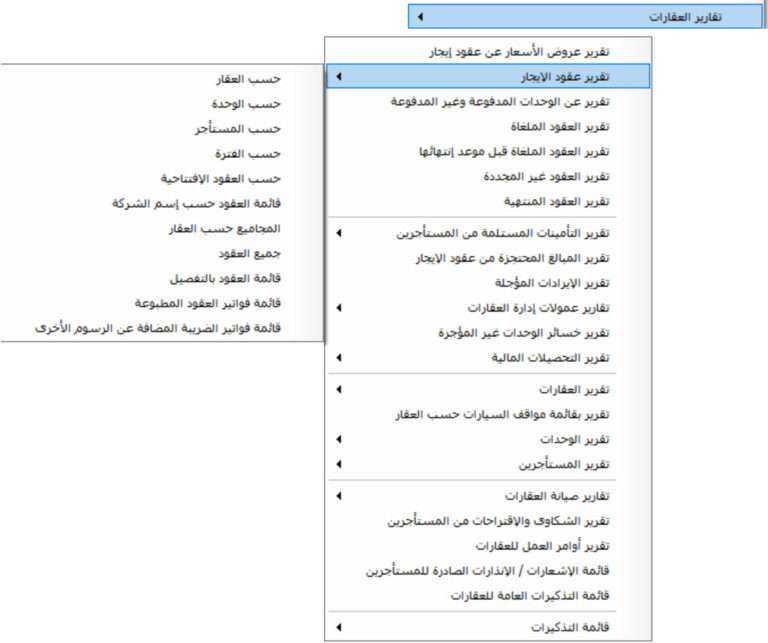The width and height of the screenshot is (768, 643).
Task: Select تقارير صيانة العقارات
Action: [x=488, y=497]
